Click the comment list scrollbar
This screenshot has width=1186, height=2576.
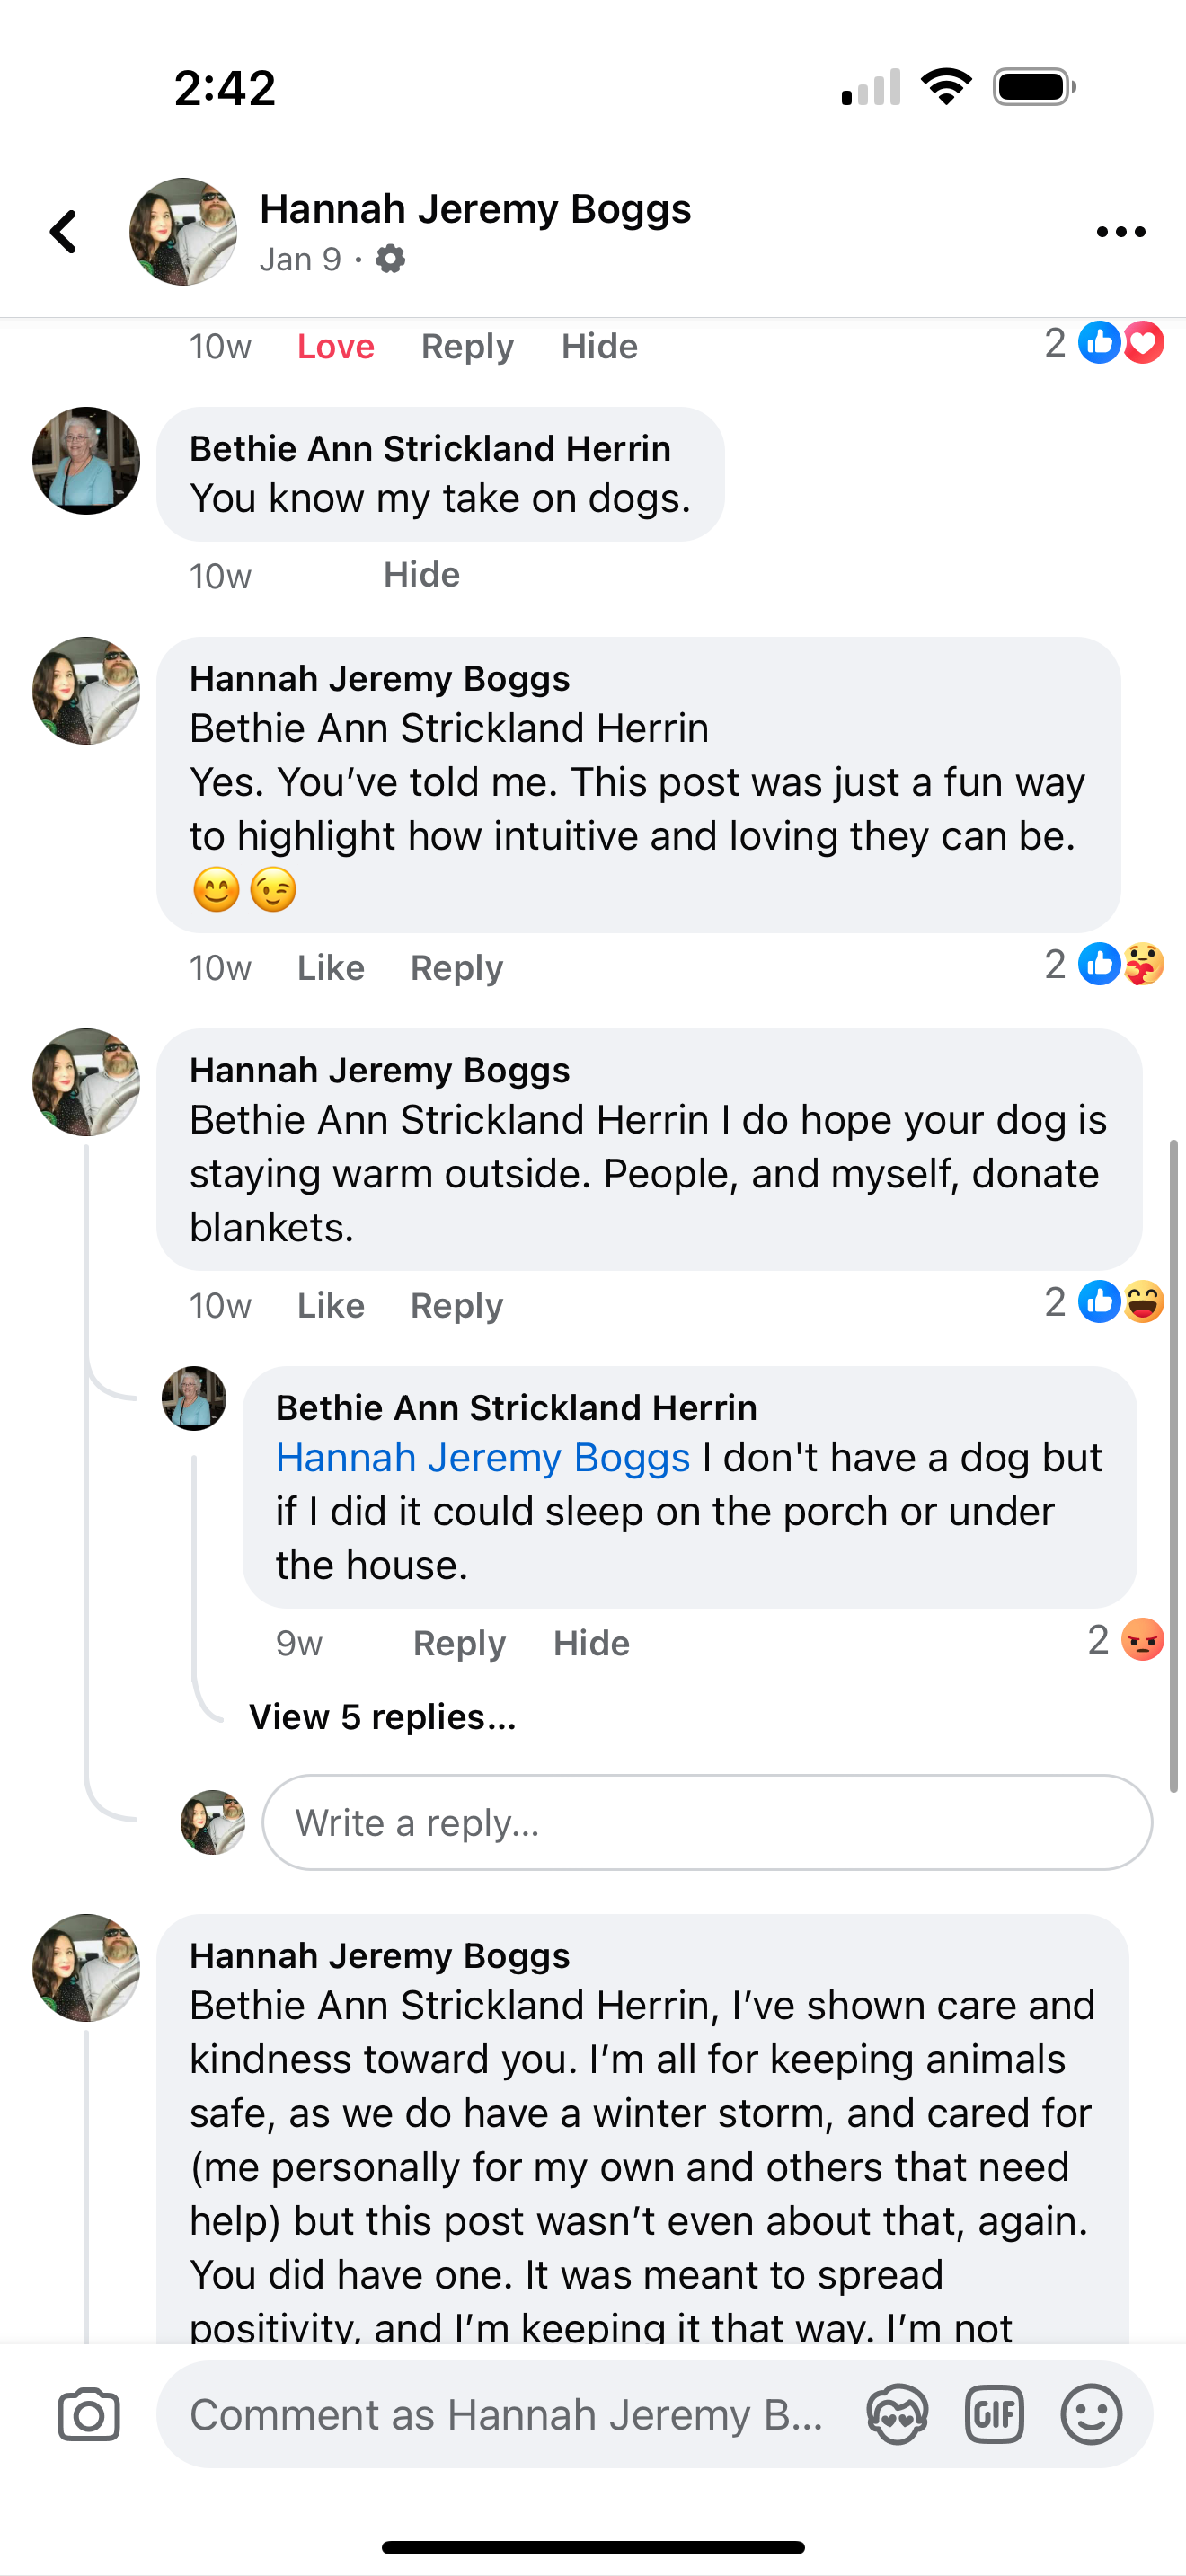coord(1174,1460)
